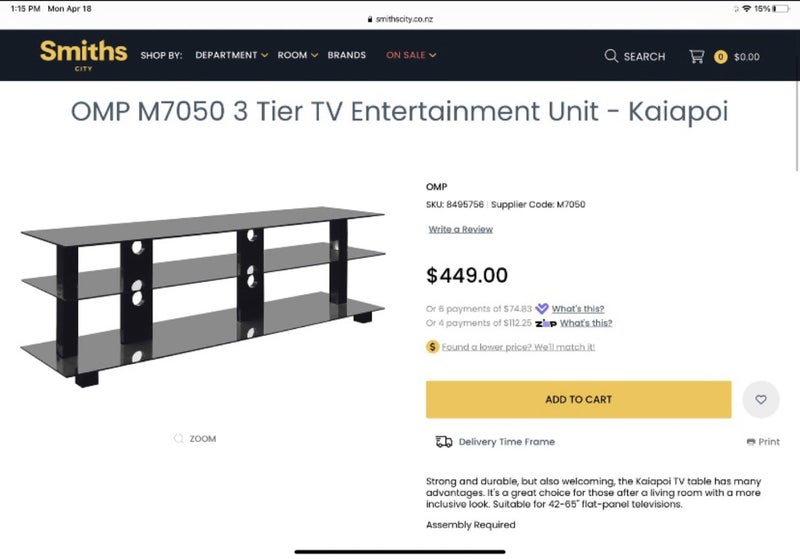Image resolution: width=800 pixels, height=559 pixels.
Task: Tap the smithscity.co.nz address bar
Action: click(x=400, y=18)
